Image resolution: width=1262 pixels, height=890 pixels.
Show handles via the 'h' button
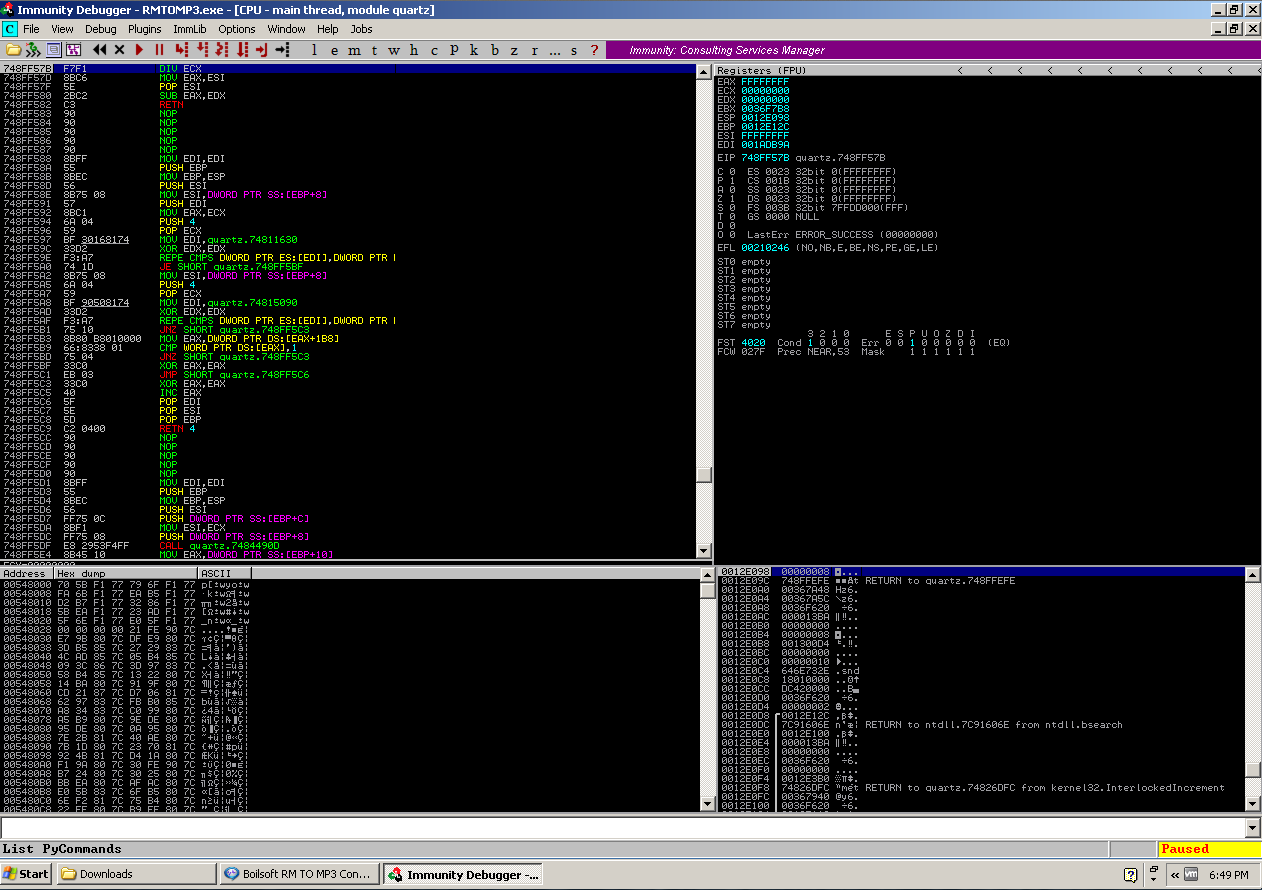pyautogui.click(x=413, y=50)
